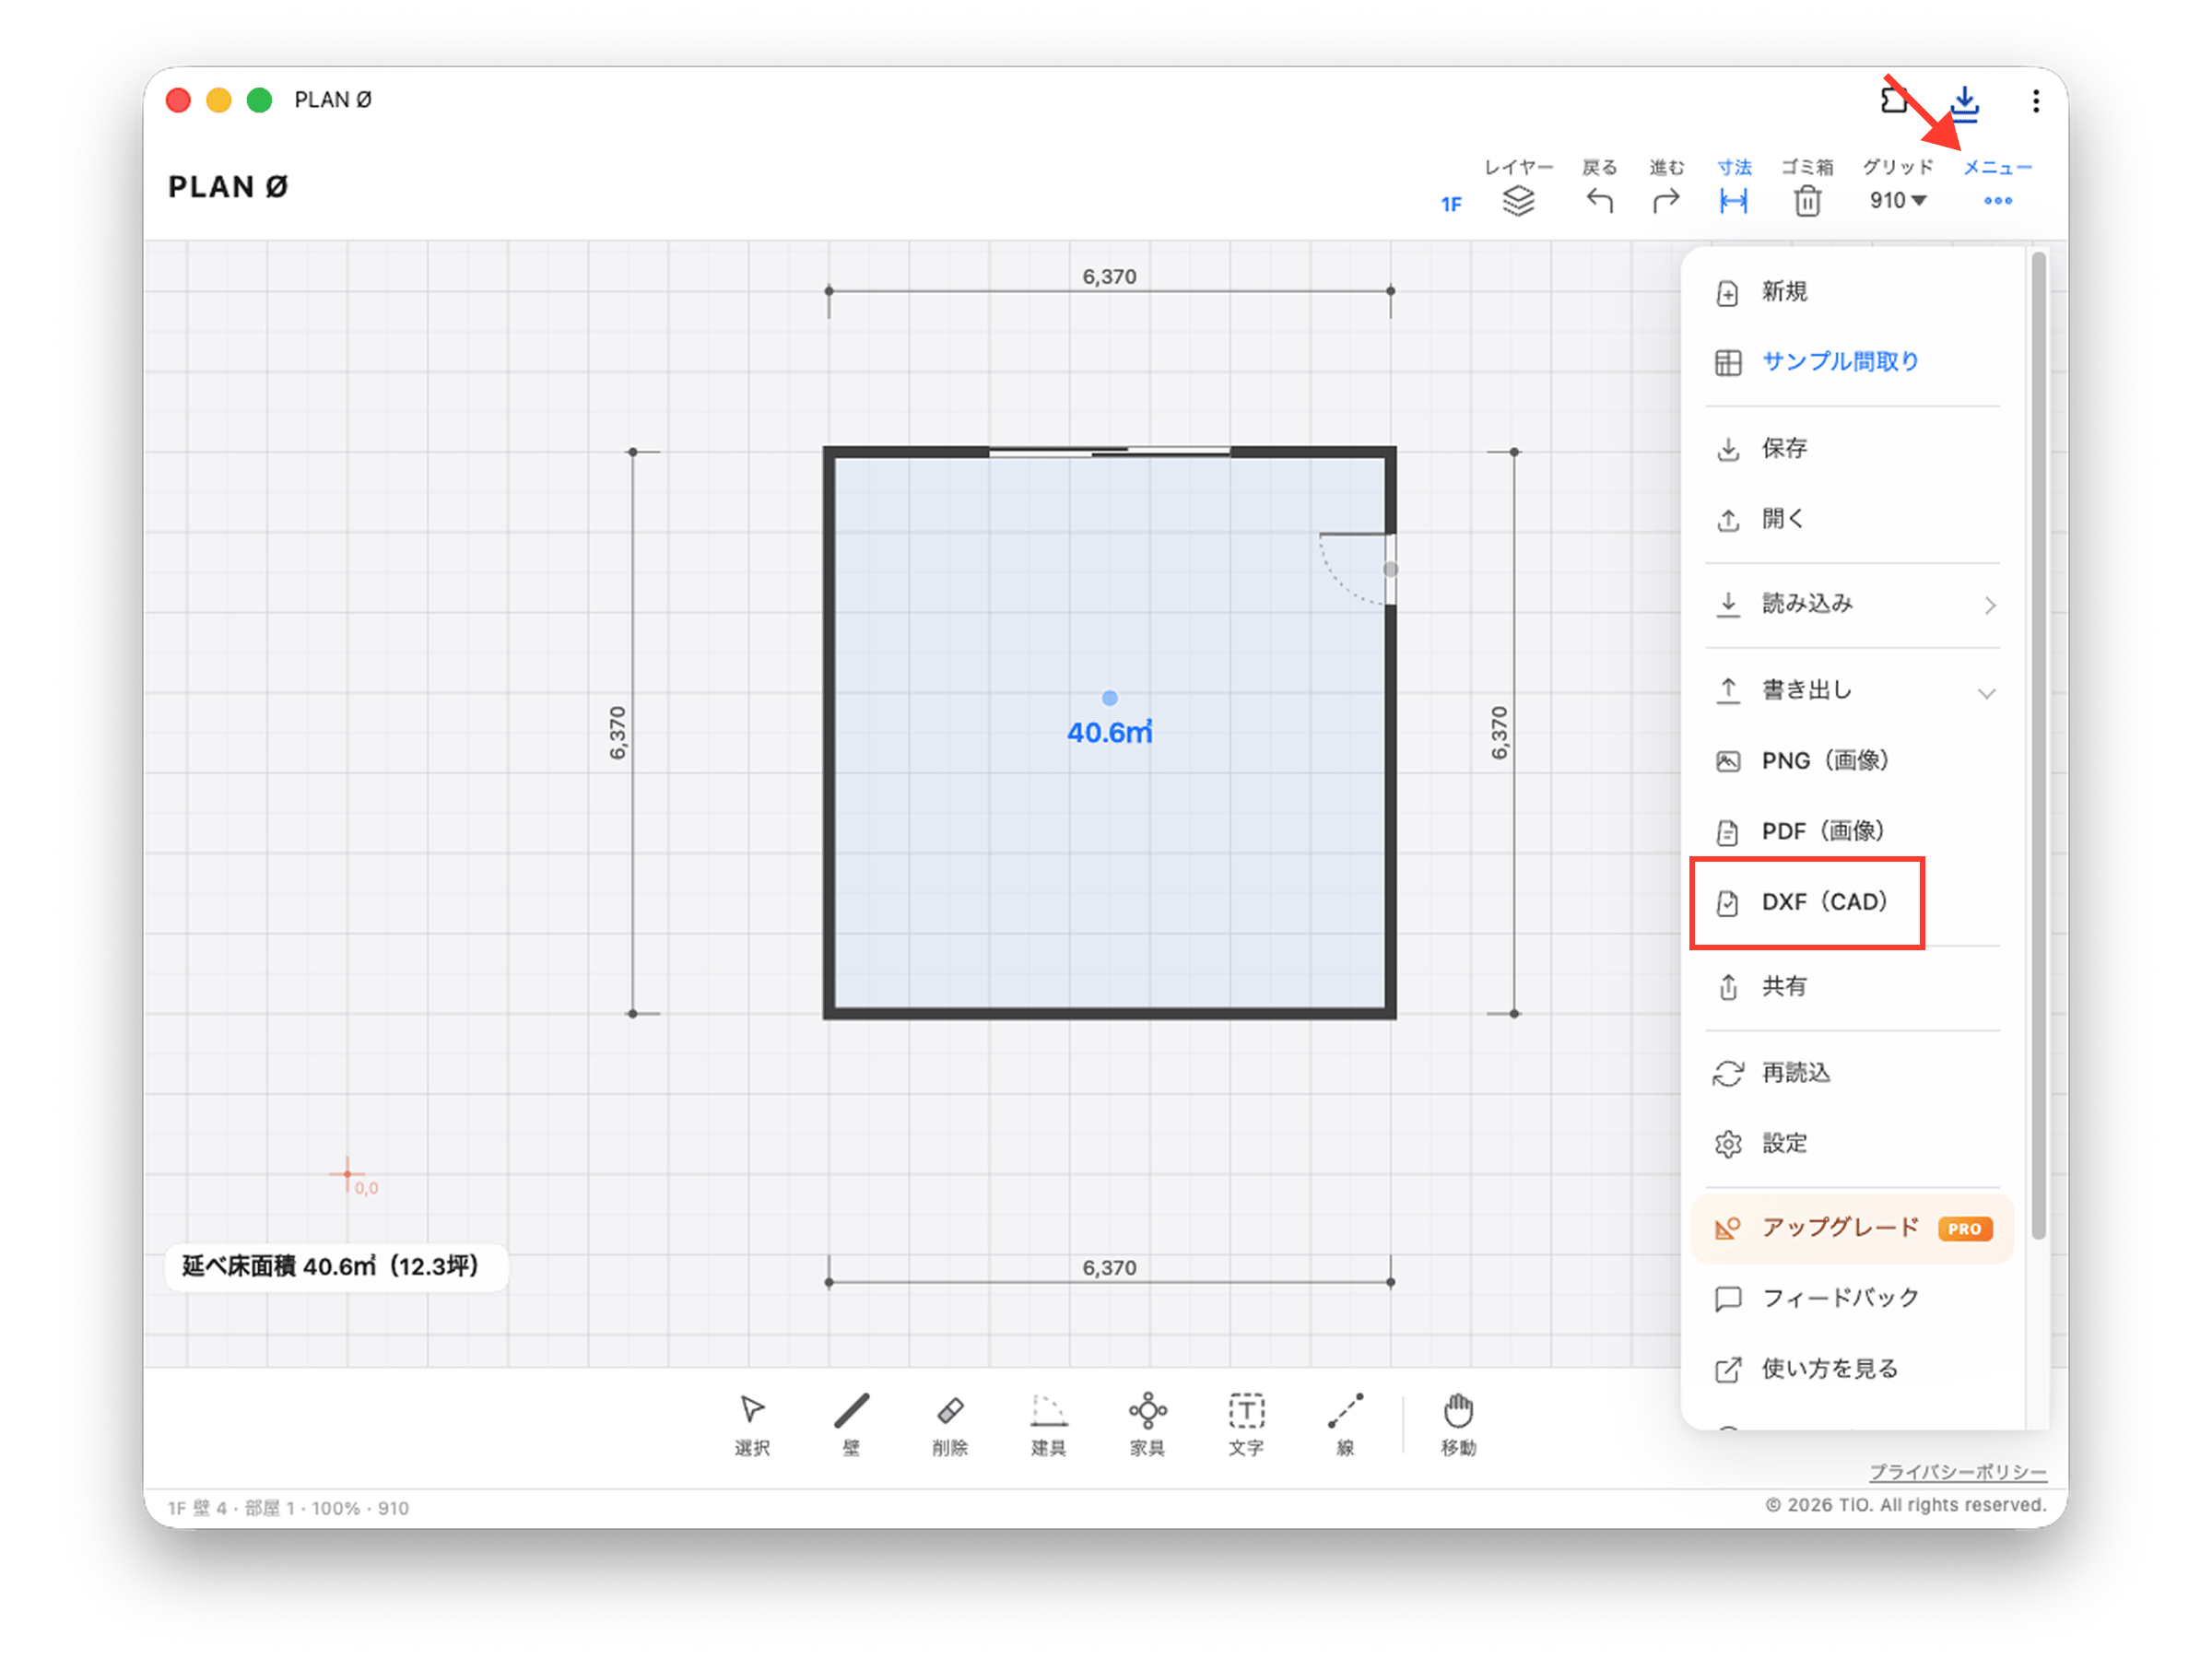The width and height of the screenshot is (2212, 1659).
Task: Click the blue room center point
Action: [1109, 698]
